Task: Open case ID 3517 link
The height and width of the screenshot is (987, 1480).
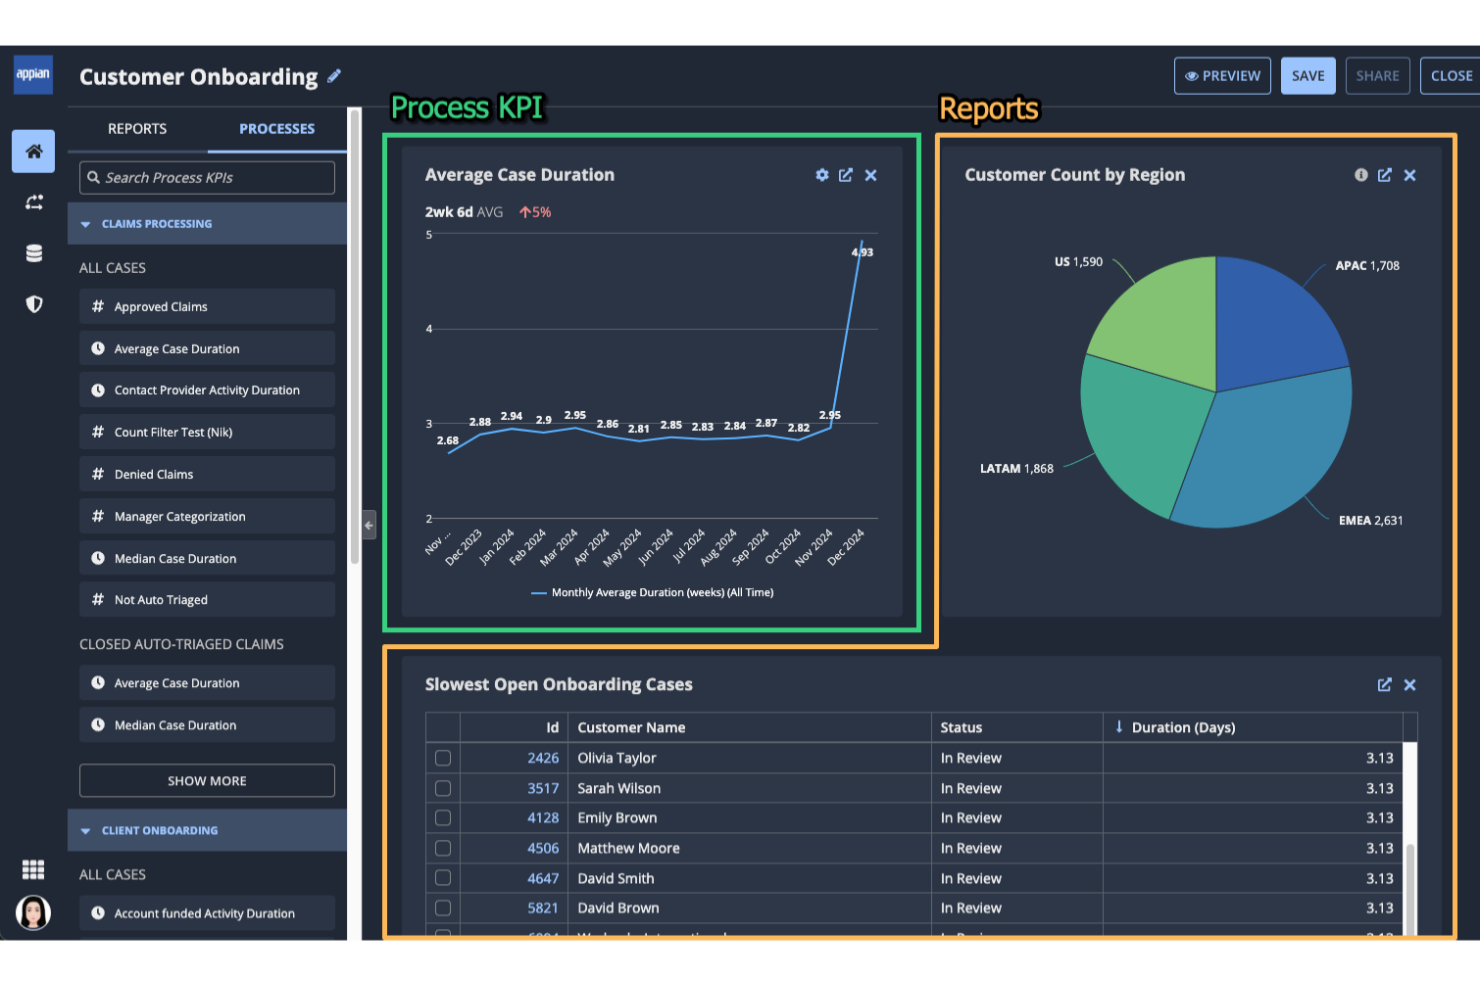Action: click(x=543, y=788)
